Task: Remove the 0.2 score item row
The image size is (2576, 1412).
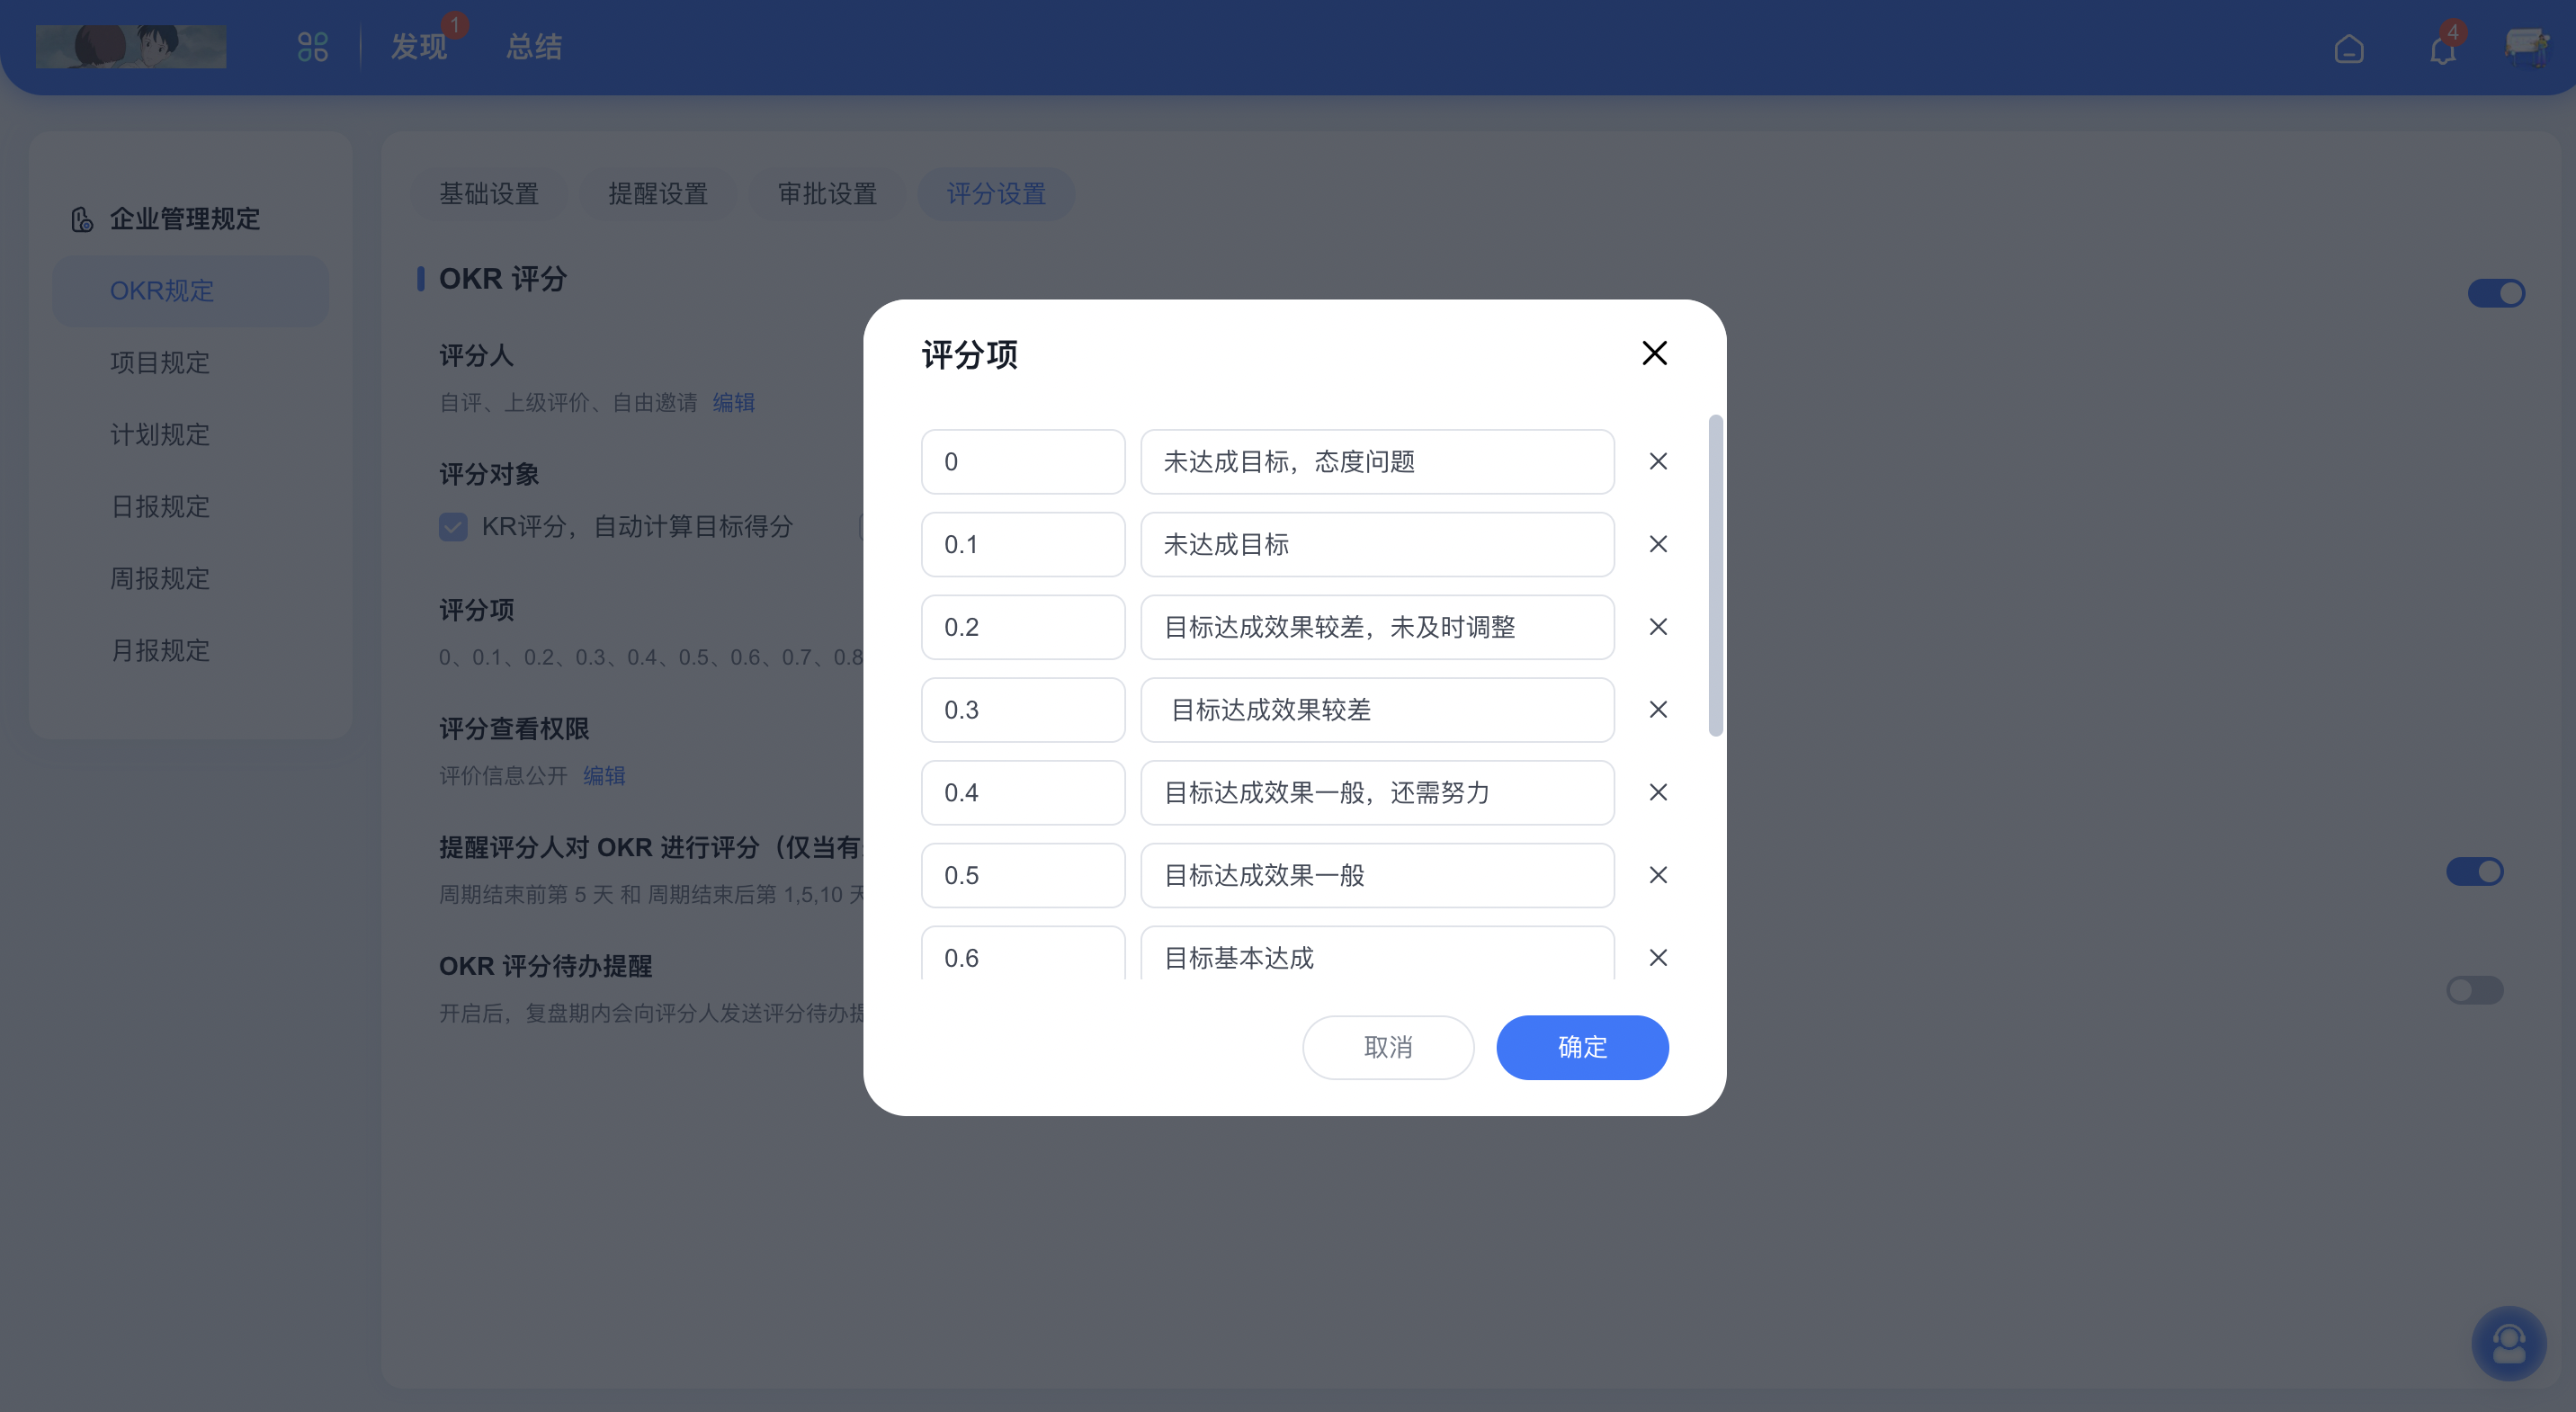Action: coord(1658,627)
